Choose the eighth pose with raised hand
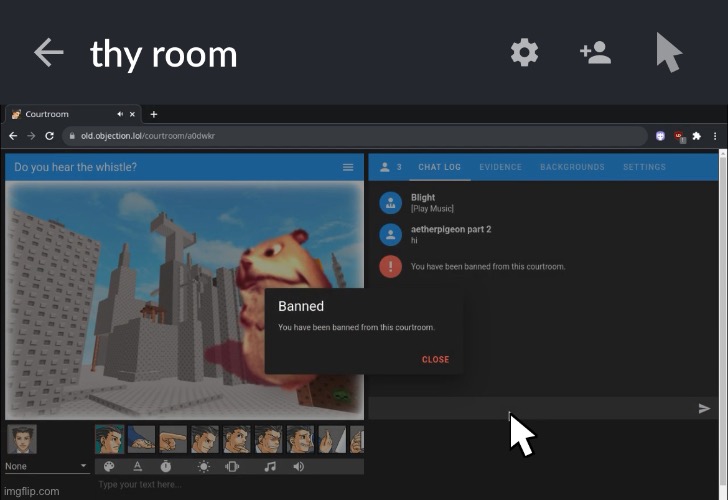This screenshot has width=728, height=500. [x=332, y=439]
